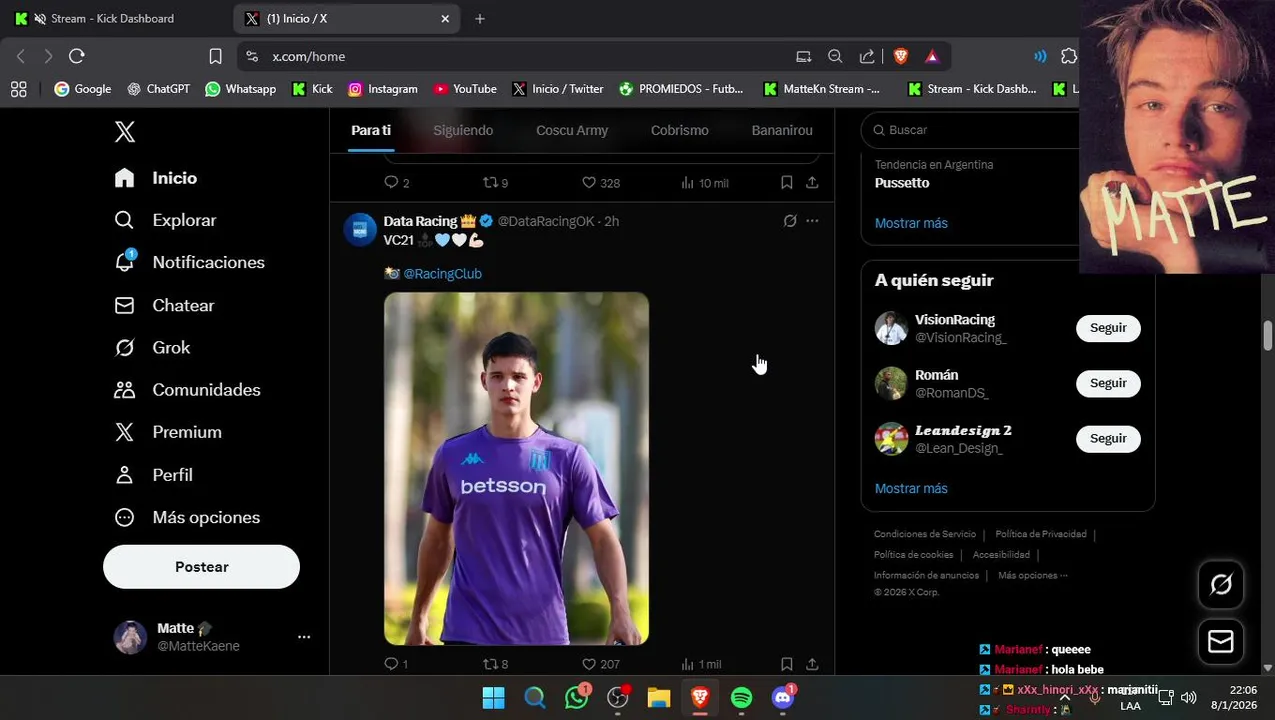Share the Data Racing post
1275x720 pixels.
point(812,664)
